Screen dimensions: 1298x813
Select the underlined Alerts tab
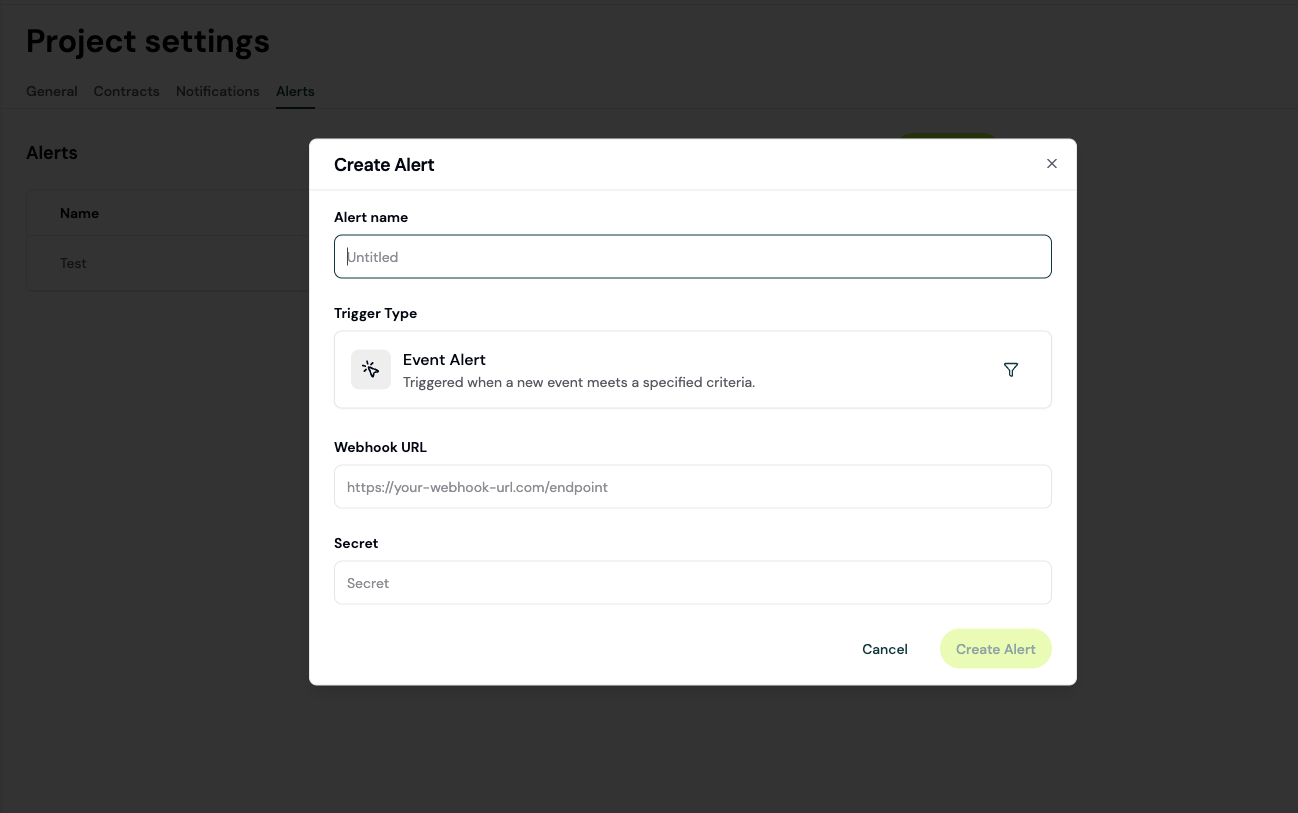point(295,91)
